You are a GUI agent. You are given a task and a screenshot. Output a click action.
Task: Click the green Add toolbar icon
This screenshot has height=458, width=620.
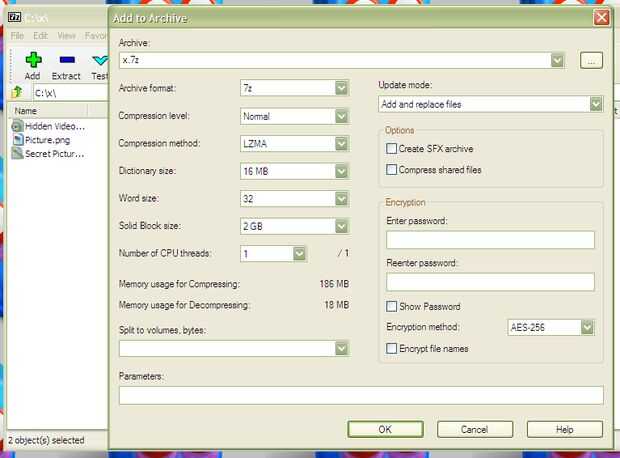pos(34,60)
